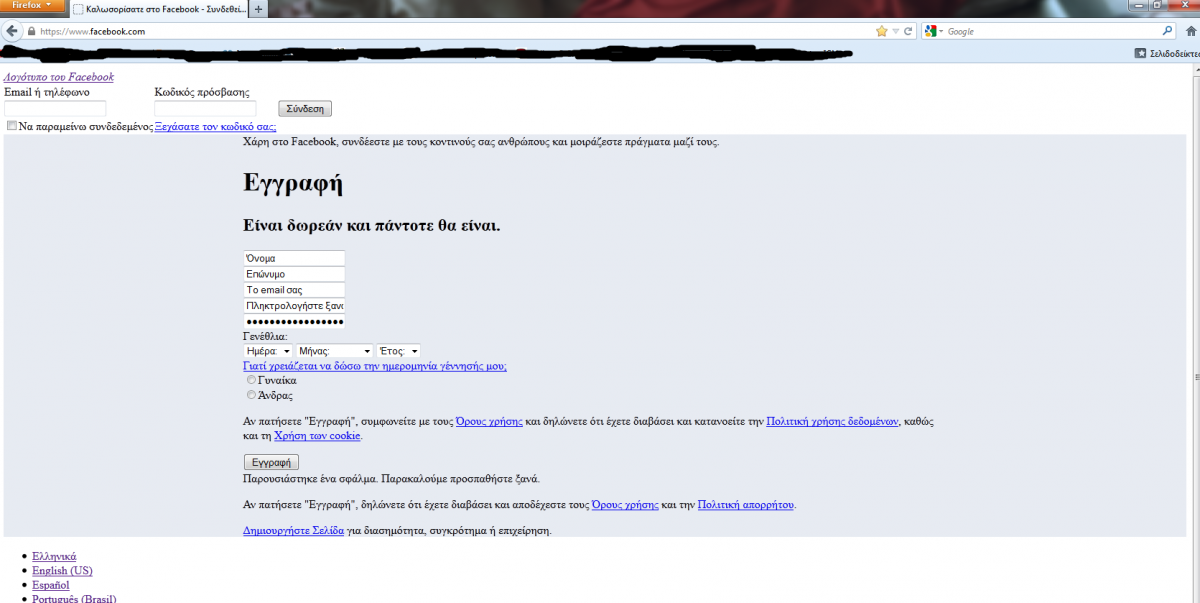This screenshot has height=603, width=1200.
Task: Bookmark this page with star icon
Action: click(881, 31)
